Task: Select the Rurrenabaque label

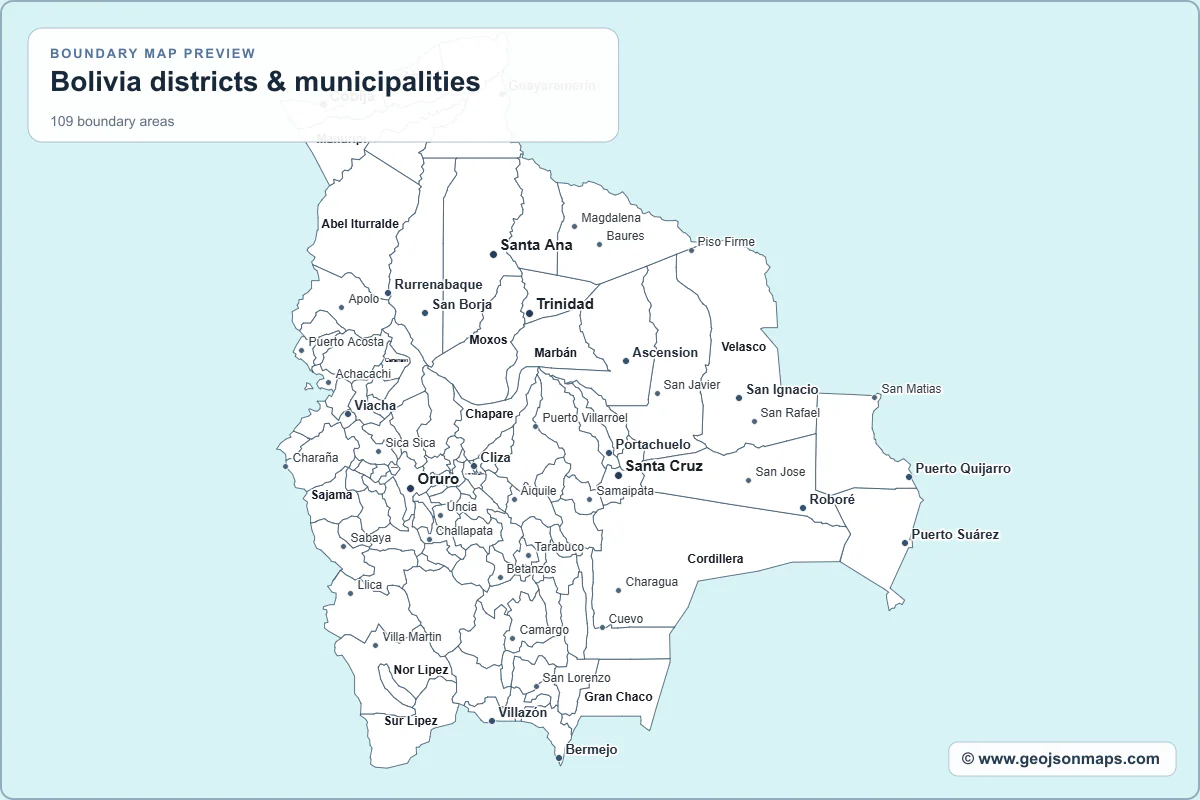Action: 438,285
